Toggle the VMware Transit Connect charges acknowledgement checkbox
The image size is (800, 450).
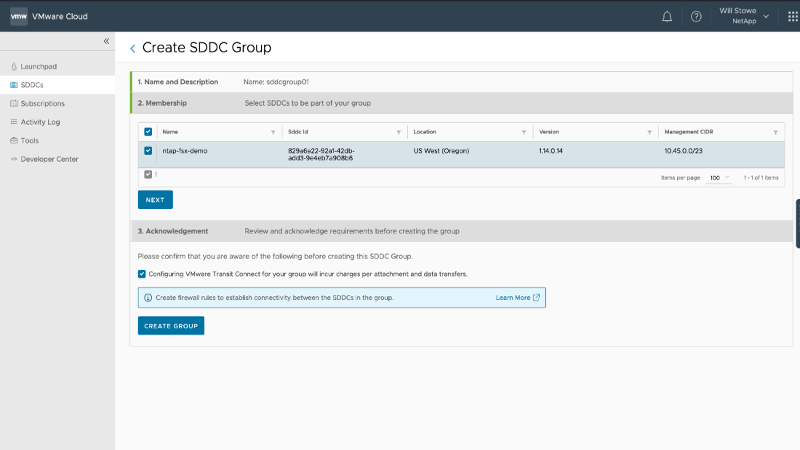tap(142, 273)
